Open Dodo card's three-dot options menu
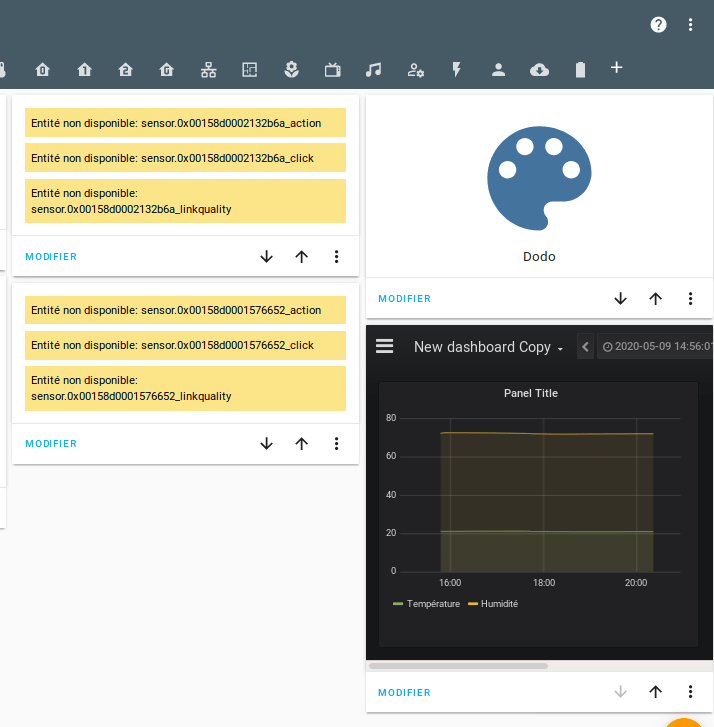714x727 pixels. 690,298
